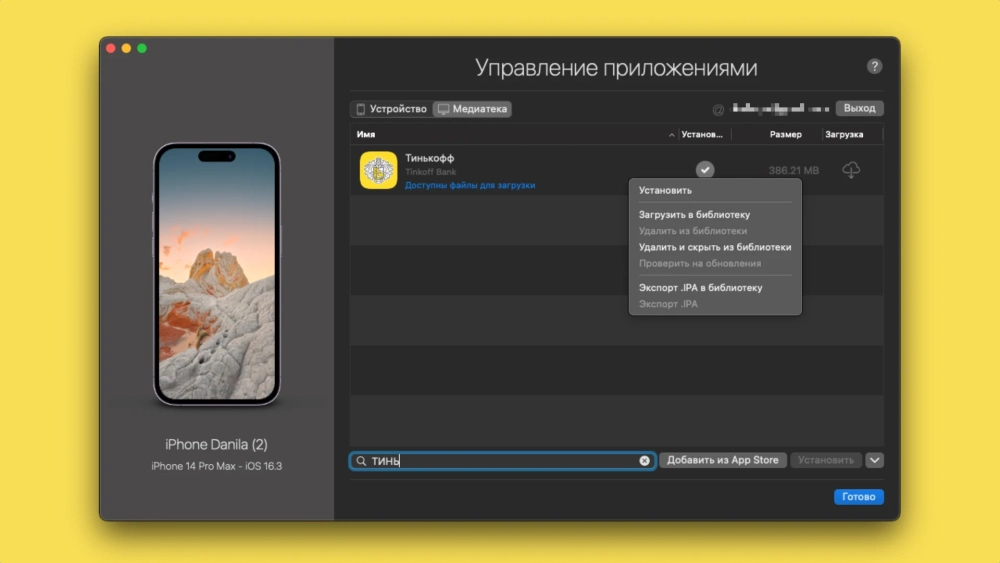Select Загрузить в библиотеку menu item

click(694, 215)
